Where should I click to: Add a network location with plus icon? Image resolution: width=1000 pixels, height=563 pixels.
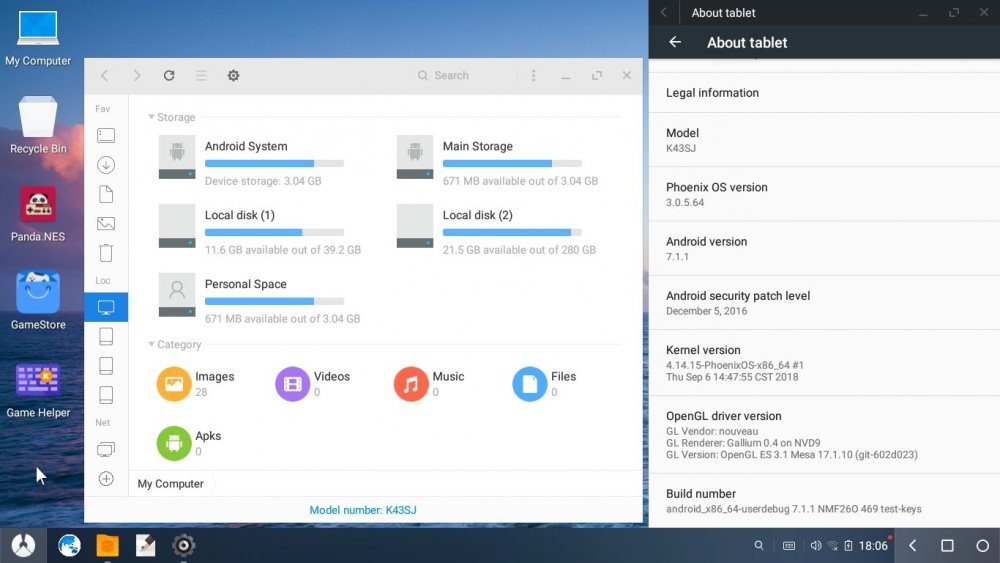[106, 478]
